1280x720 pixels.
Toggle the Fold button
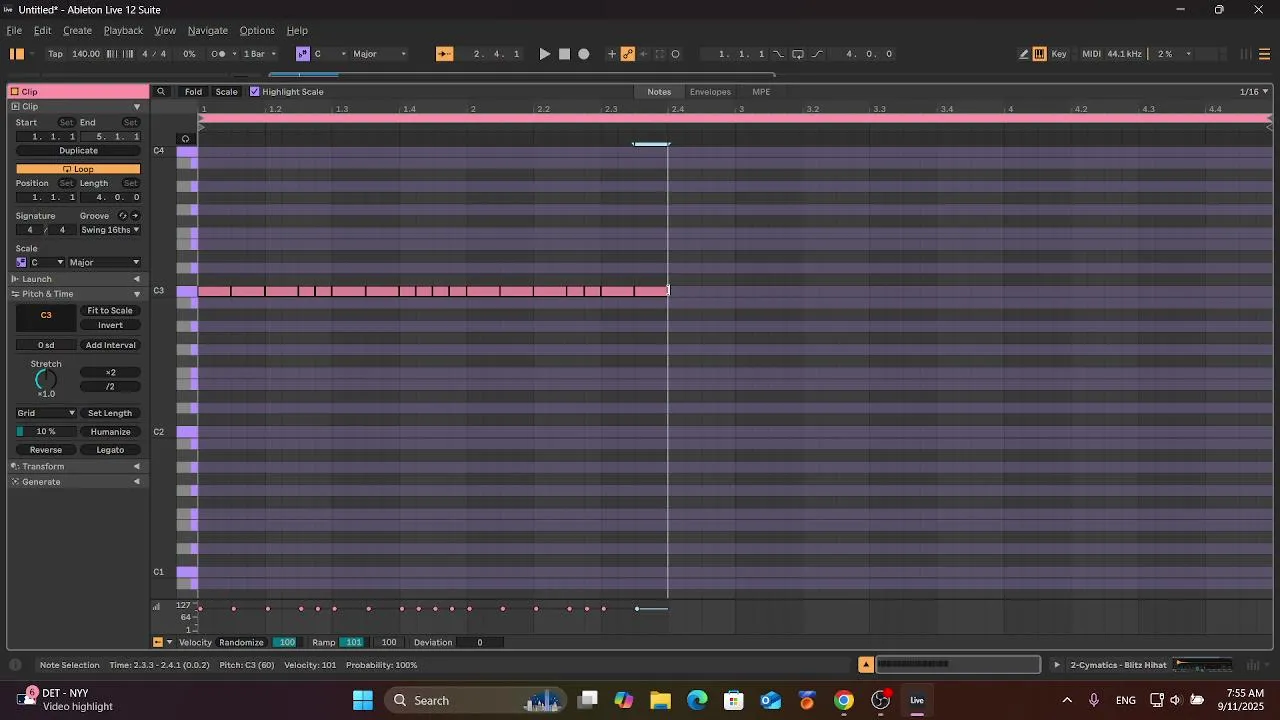coord(193,92)
